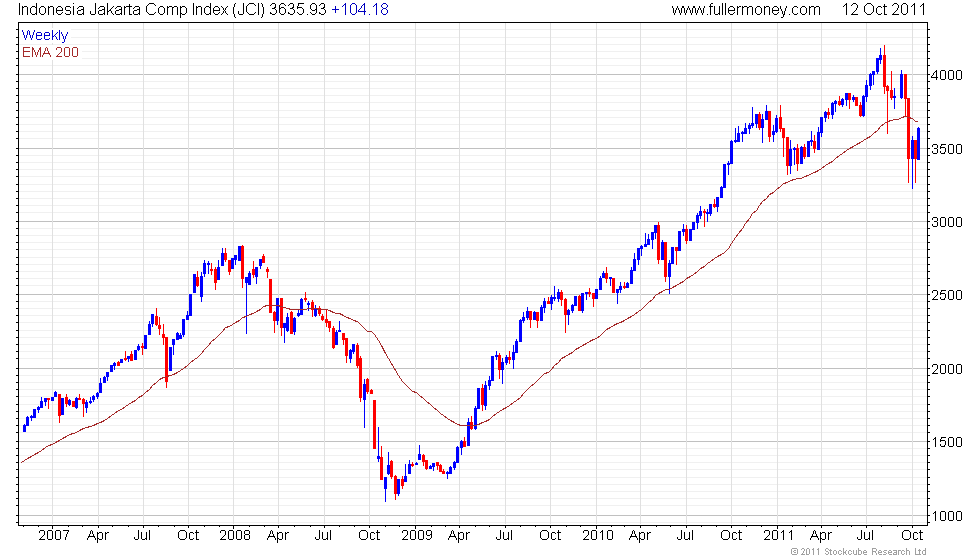Click the 1000 price axis label
This screenshot has height=560, width=980.
(x=946, y=516)
